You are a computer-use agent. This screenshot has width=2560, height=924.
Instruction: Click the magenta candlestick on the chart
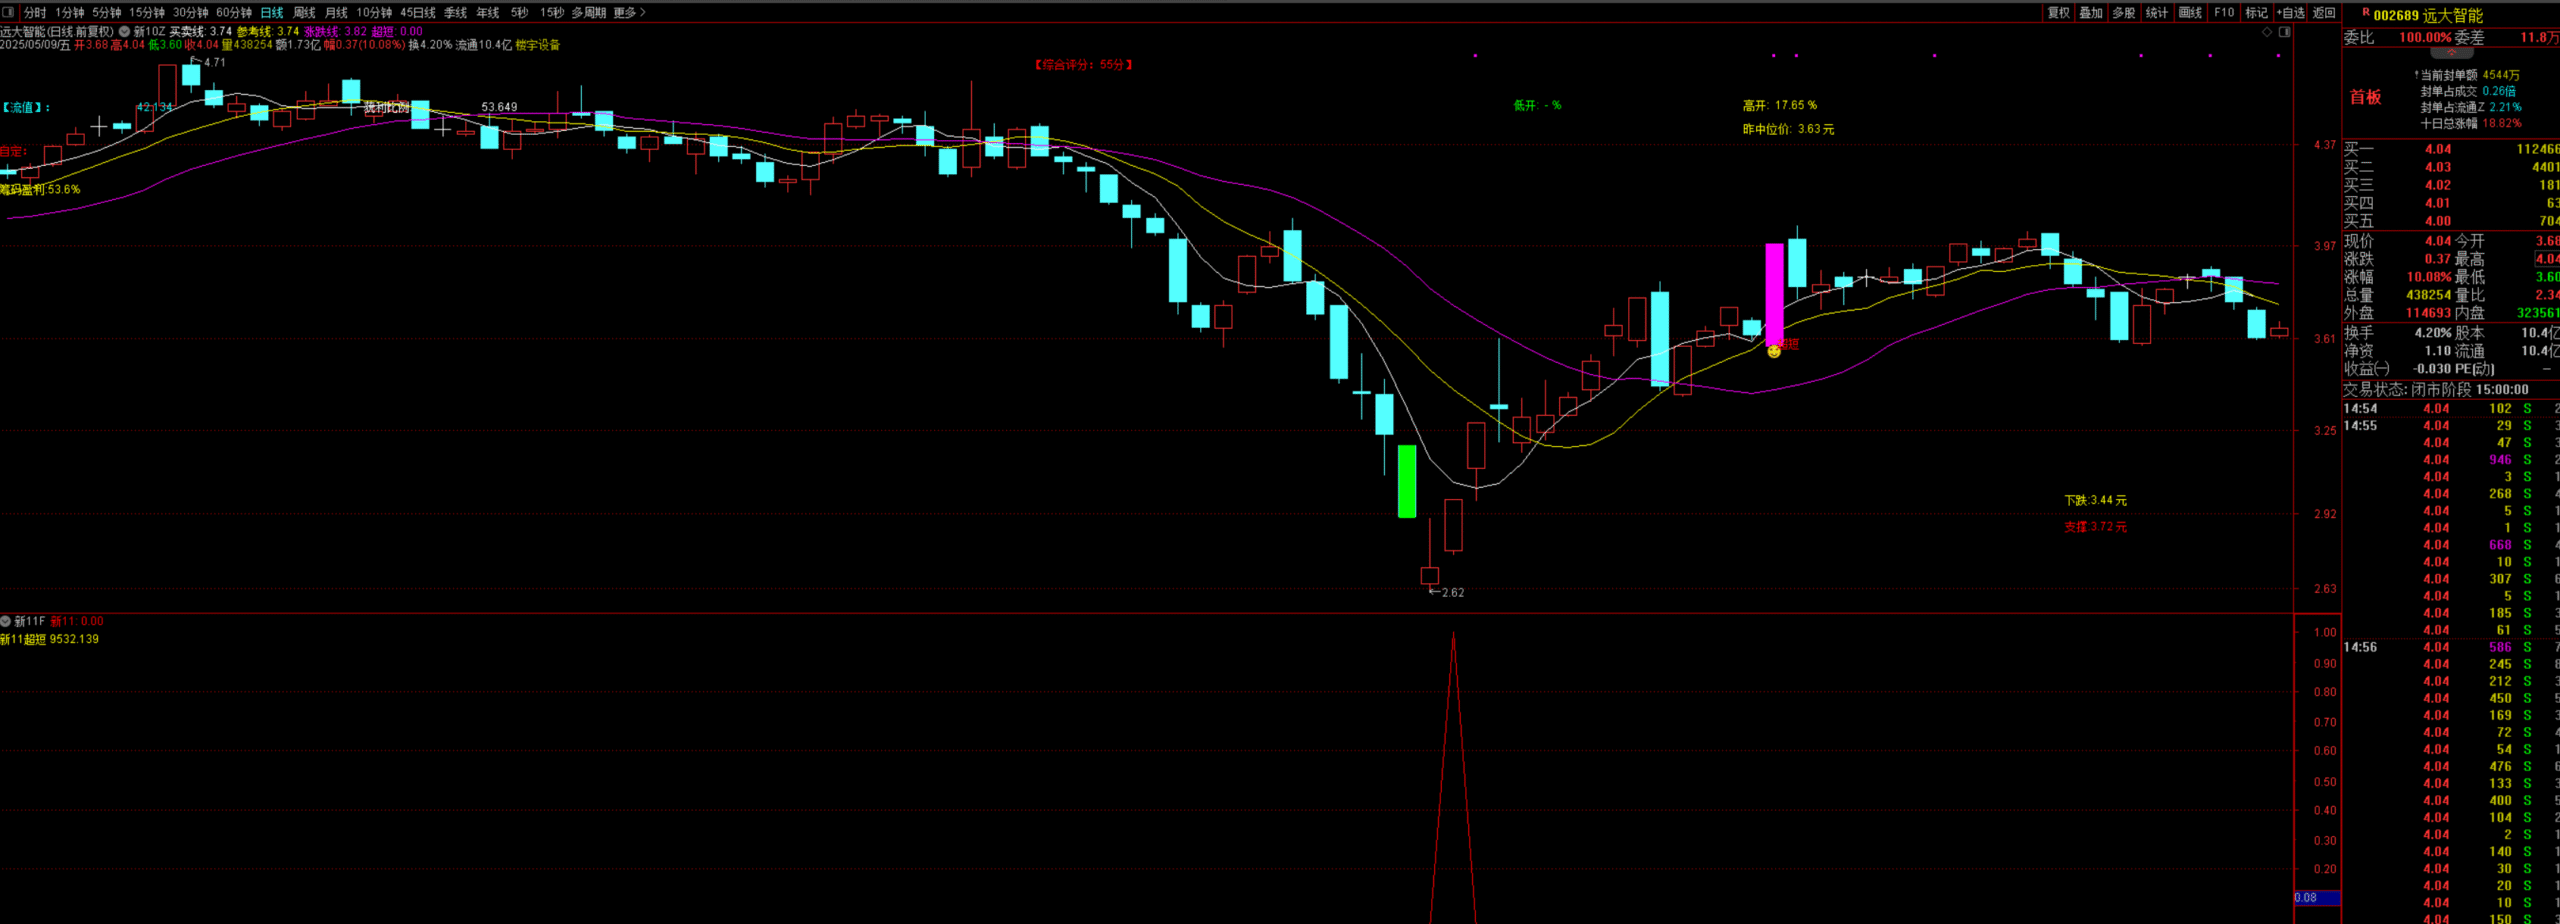(x=1774, y=294)
